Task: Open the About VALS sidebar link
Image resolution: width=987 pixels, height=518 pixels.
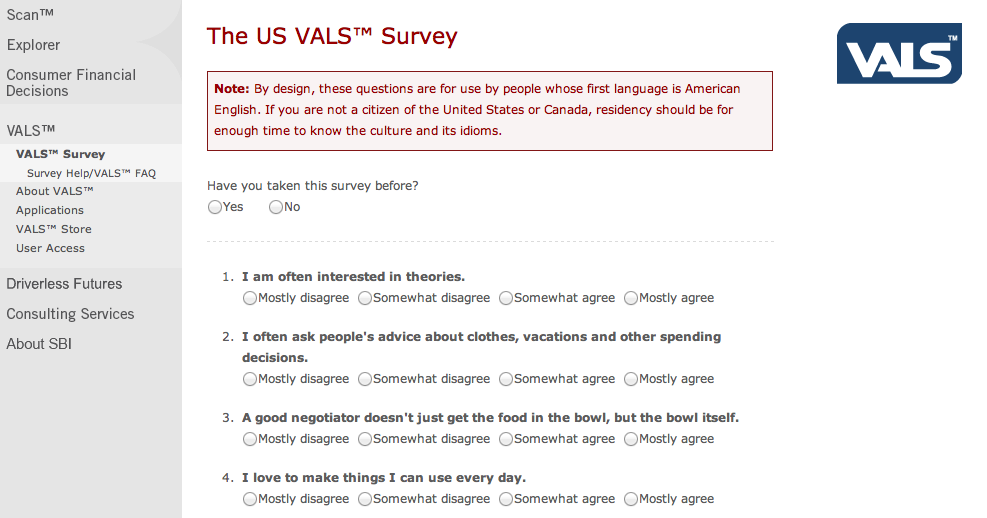Action: click(x=55, y=191)
